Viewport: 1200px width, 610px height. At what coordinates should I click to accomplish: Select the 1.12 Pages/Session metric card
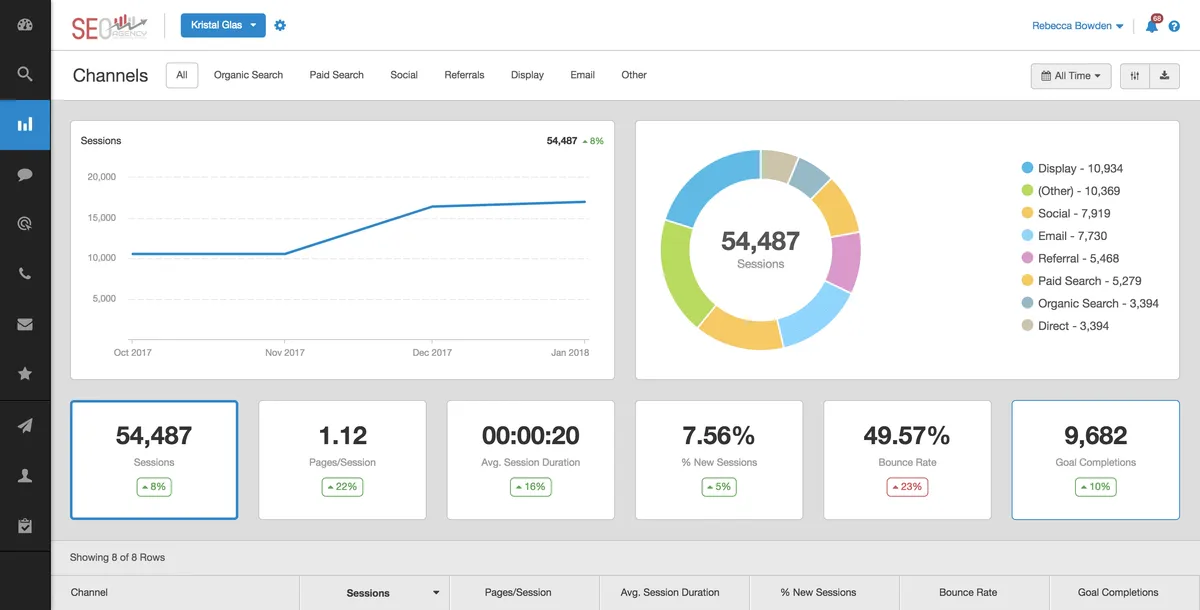342,460
